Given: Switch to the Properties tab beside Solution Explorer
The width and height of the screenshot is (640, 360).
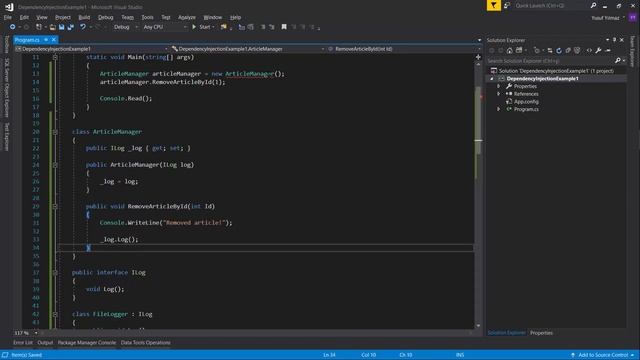Looking at the screenshot, I should [541, 333].
